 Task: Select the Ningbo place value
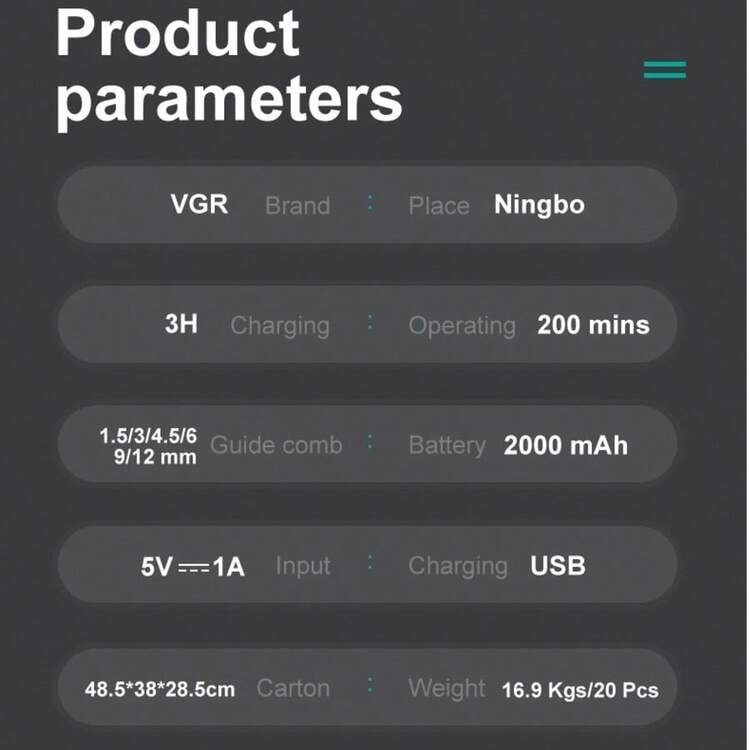(539, 205)
